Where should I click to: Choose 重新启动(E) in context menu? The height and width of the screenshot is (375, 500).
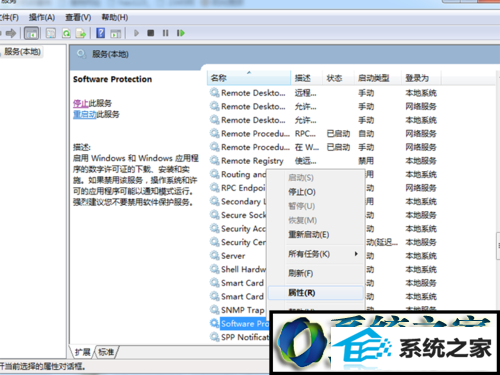(315, 235)
